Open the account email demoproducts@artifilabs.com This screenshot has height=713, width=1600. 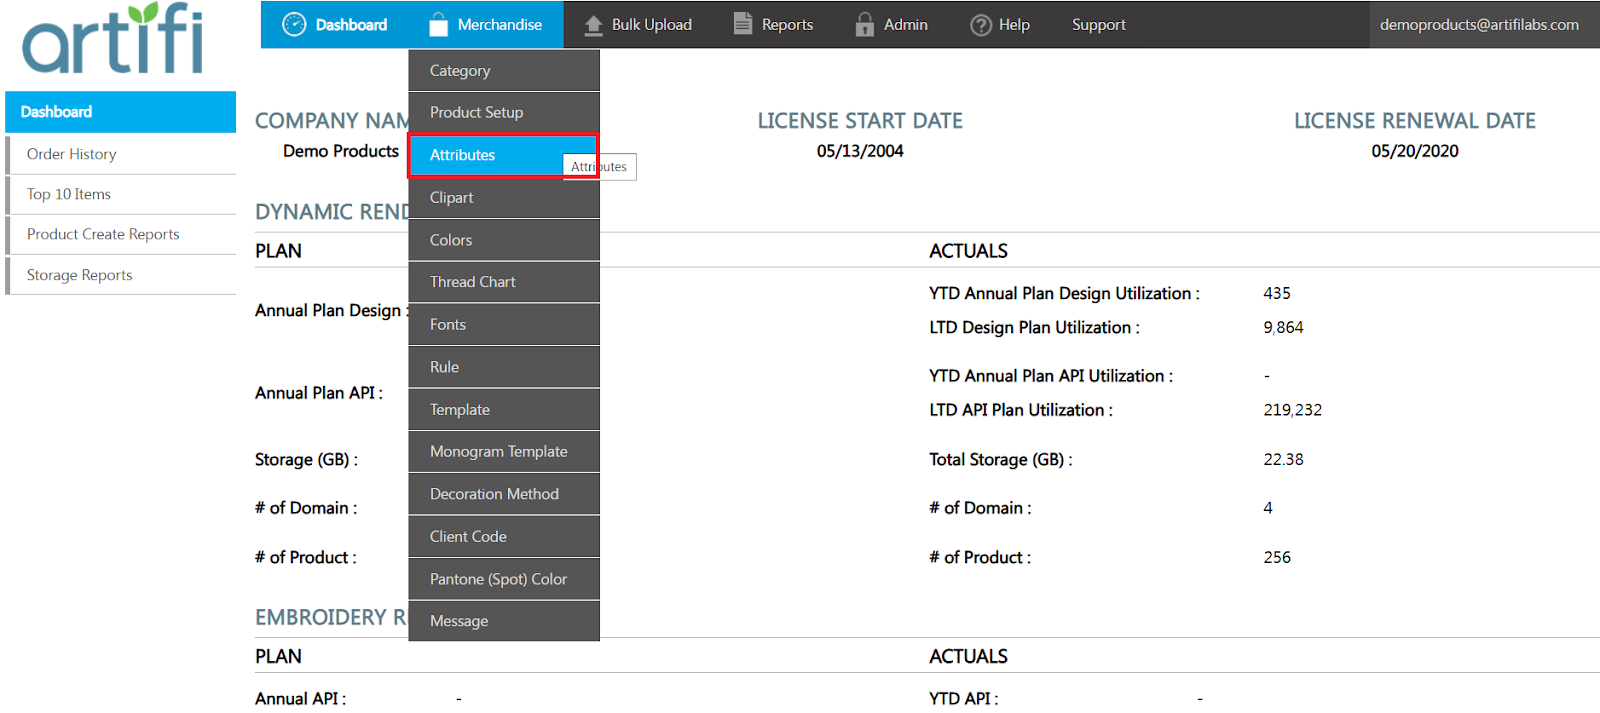click(x=1479, y=25)
